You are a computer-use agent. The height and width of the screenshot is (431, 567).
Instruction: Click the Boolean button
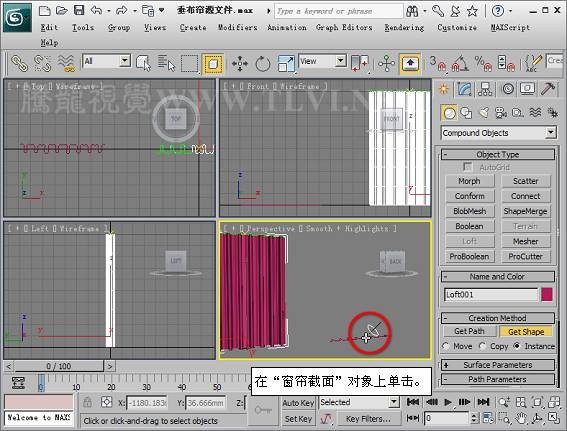(x=469, y=226)
